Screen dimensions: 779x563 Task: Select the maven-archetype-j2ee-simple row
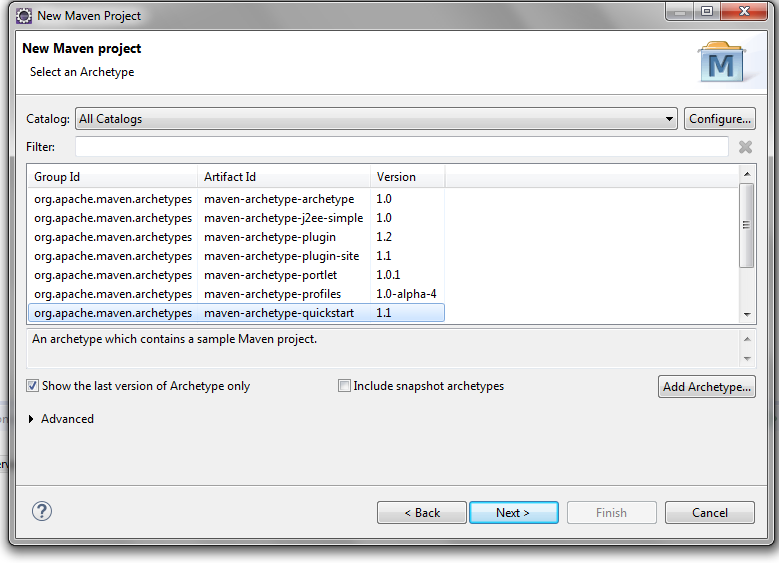[236, 218]
